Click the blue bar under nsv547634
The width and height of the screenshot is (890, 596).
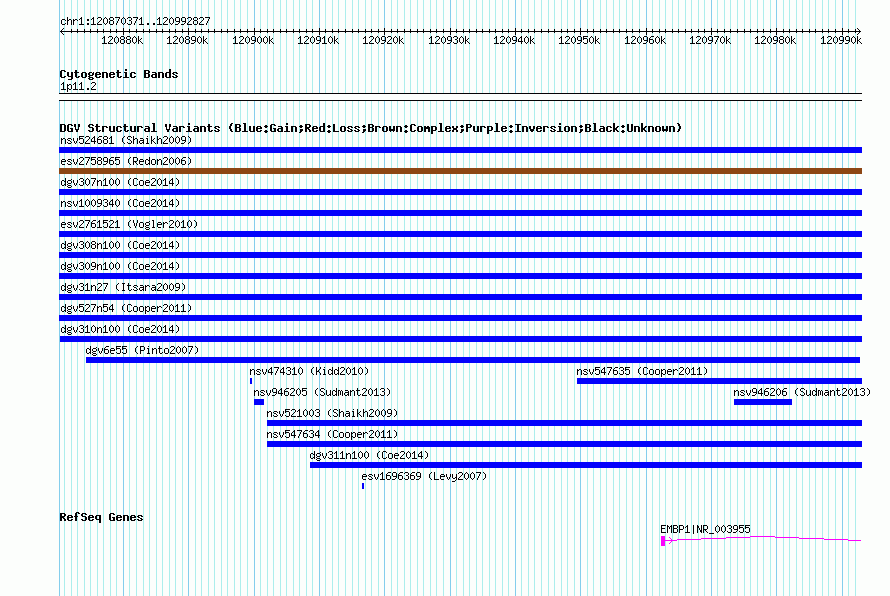pos(564,444)
